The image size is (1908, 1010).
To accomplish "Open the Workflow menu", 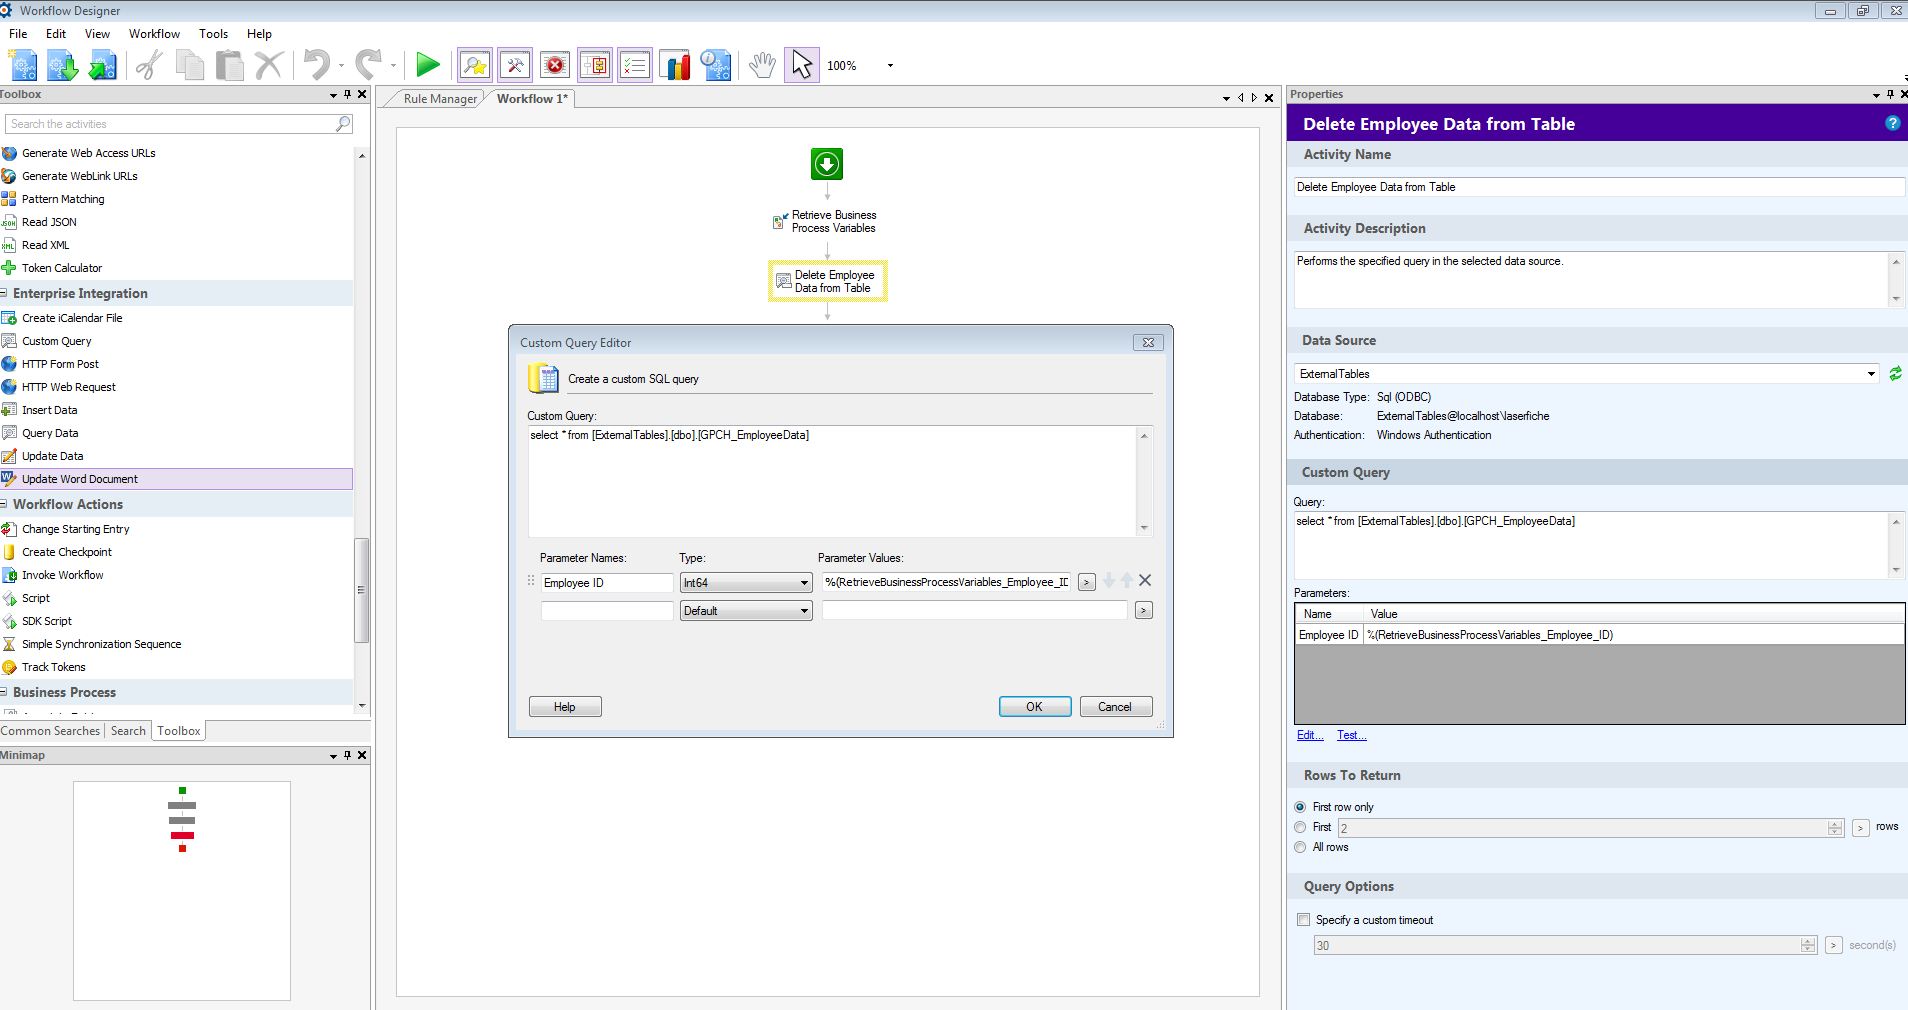I will [154, 34].
